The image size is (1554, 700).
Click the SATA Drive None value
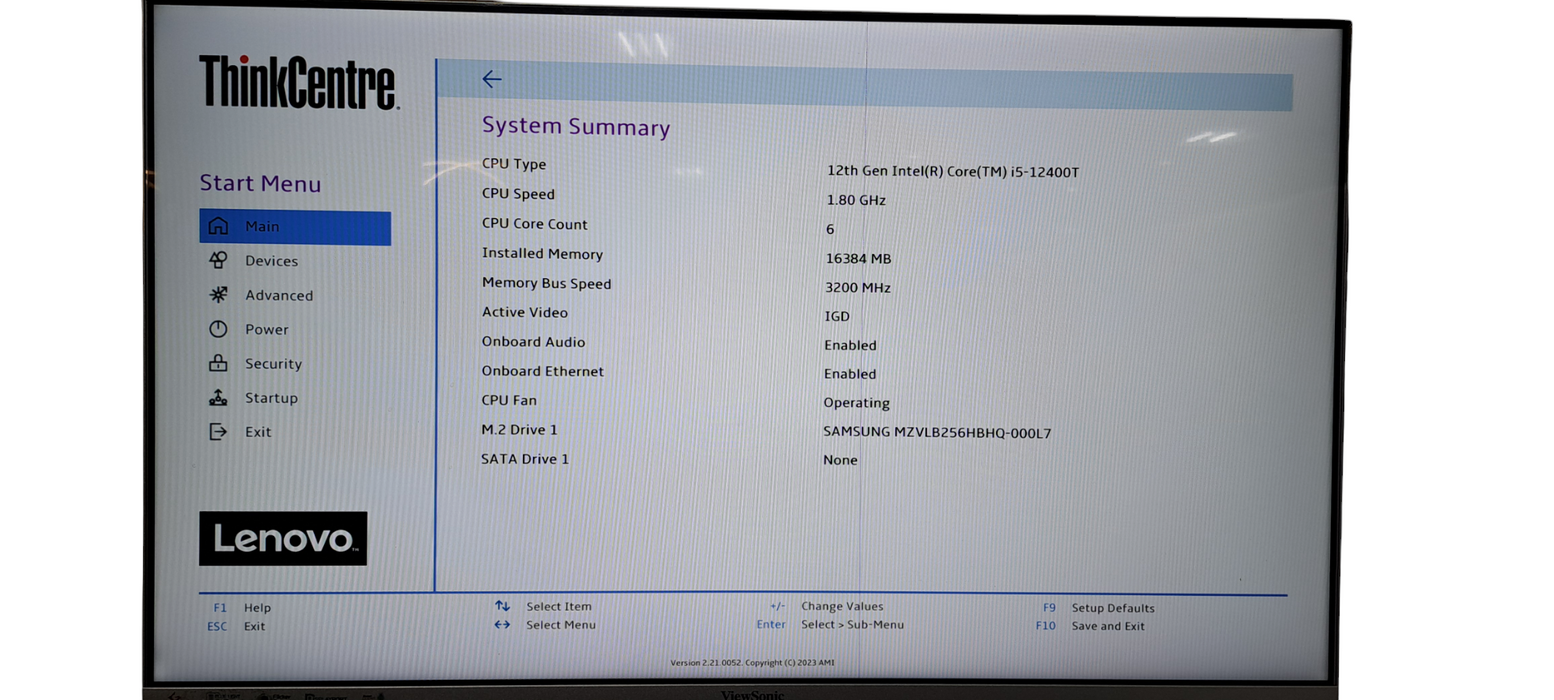[x=840, y=460]
